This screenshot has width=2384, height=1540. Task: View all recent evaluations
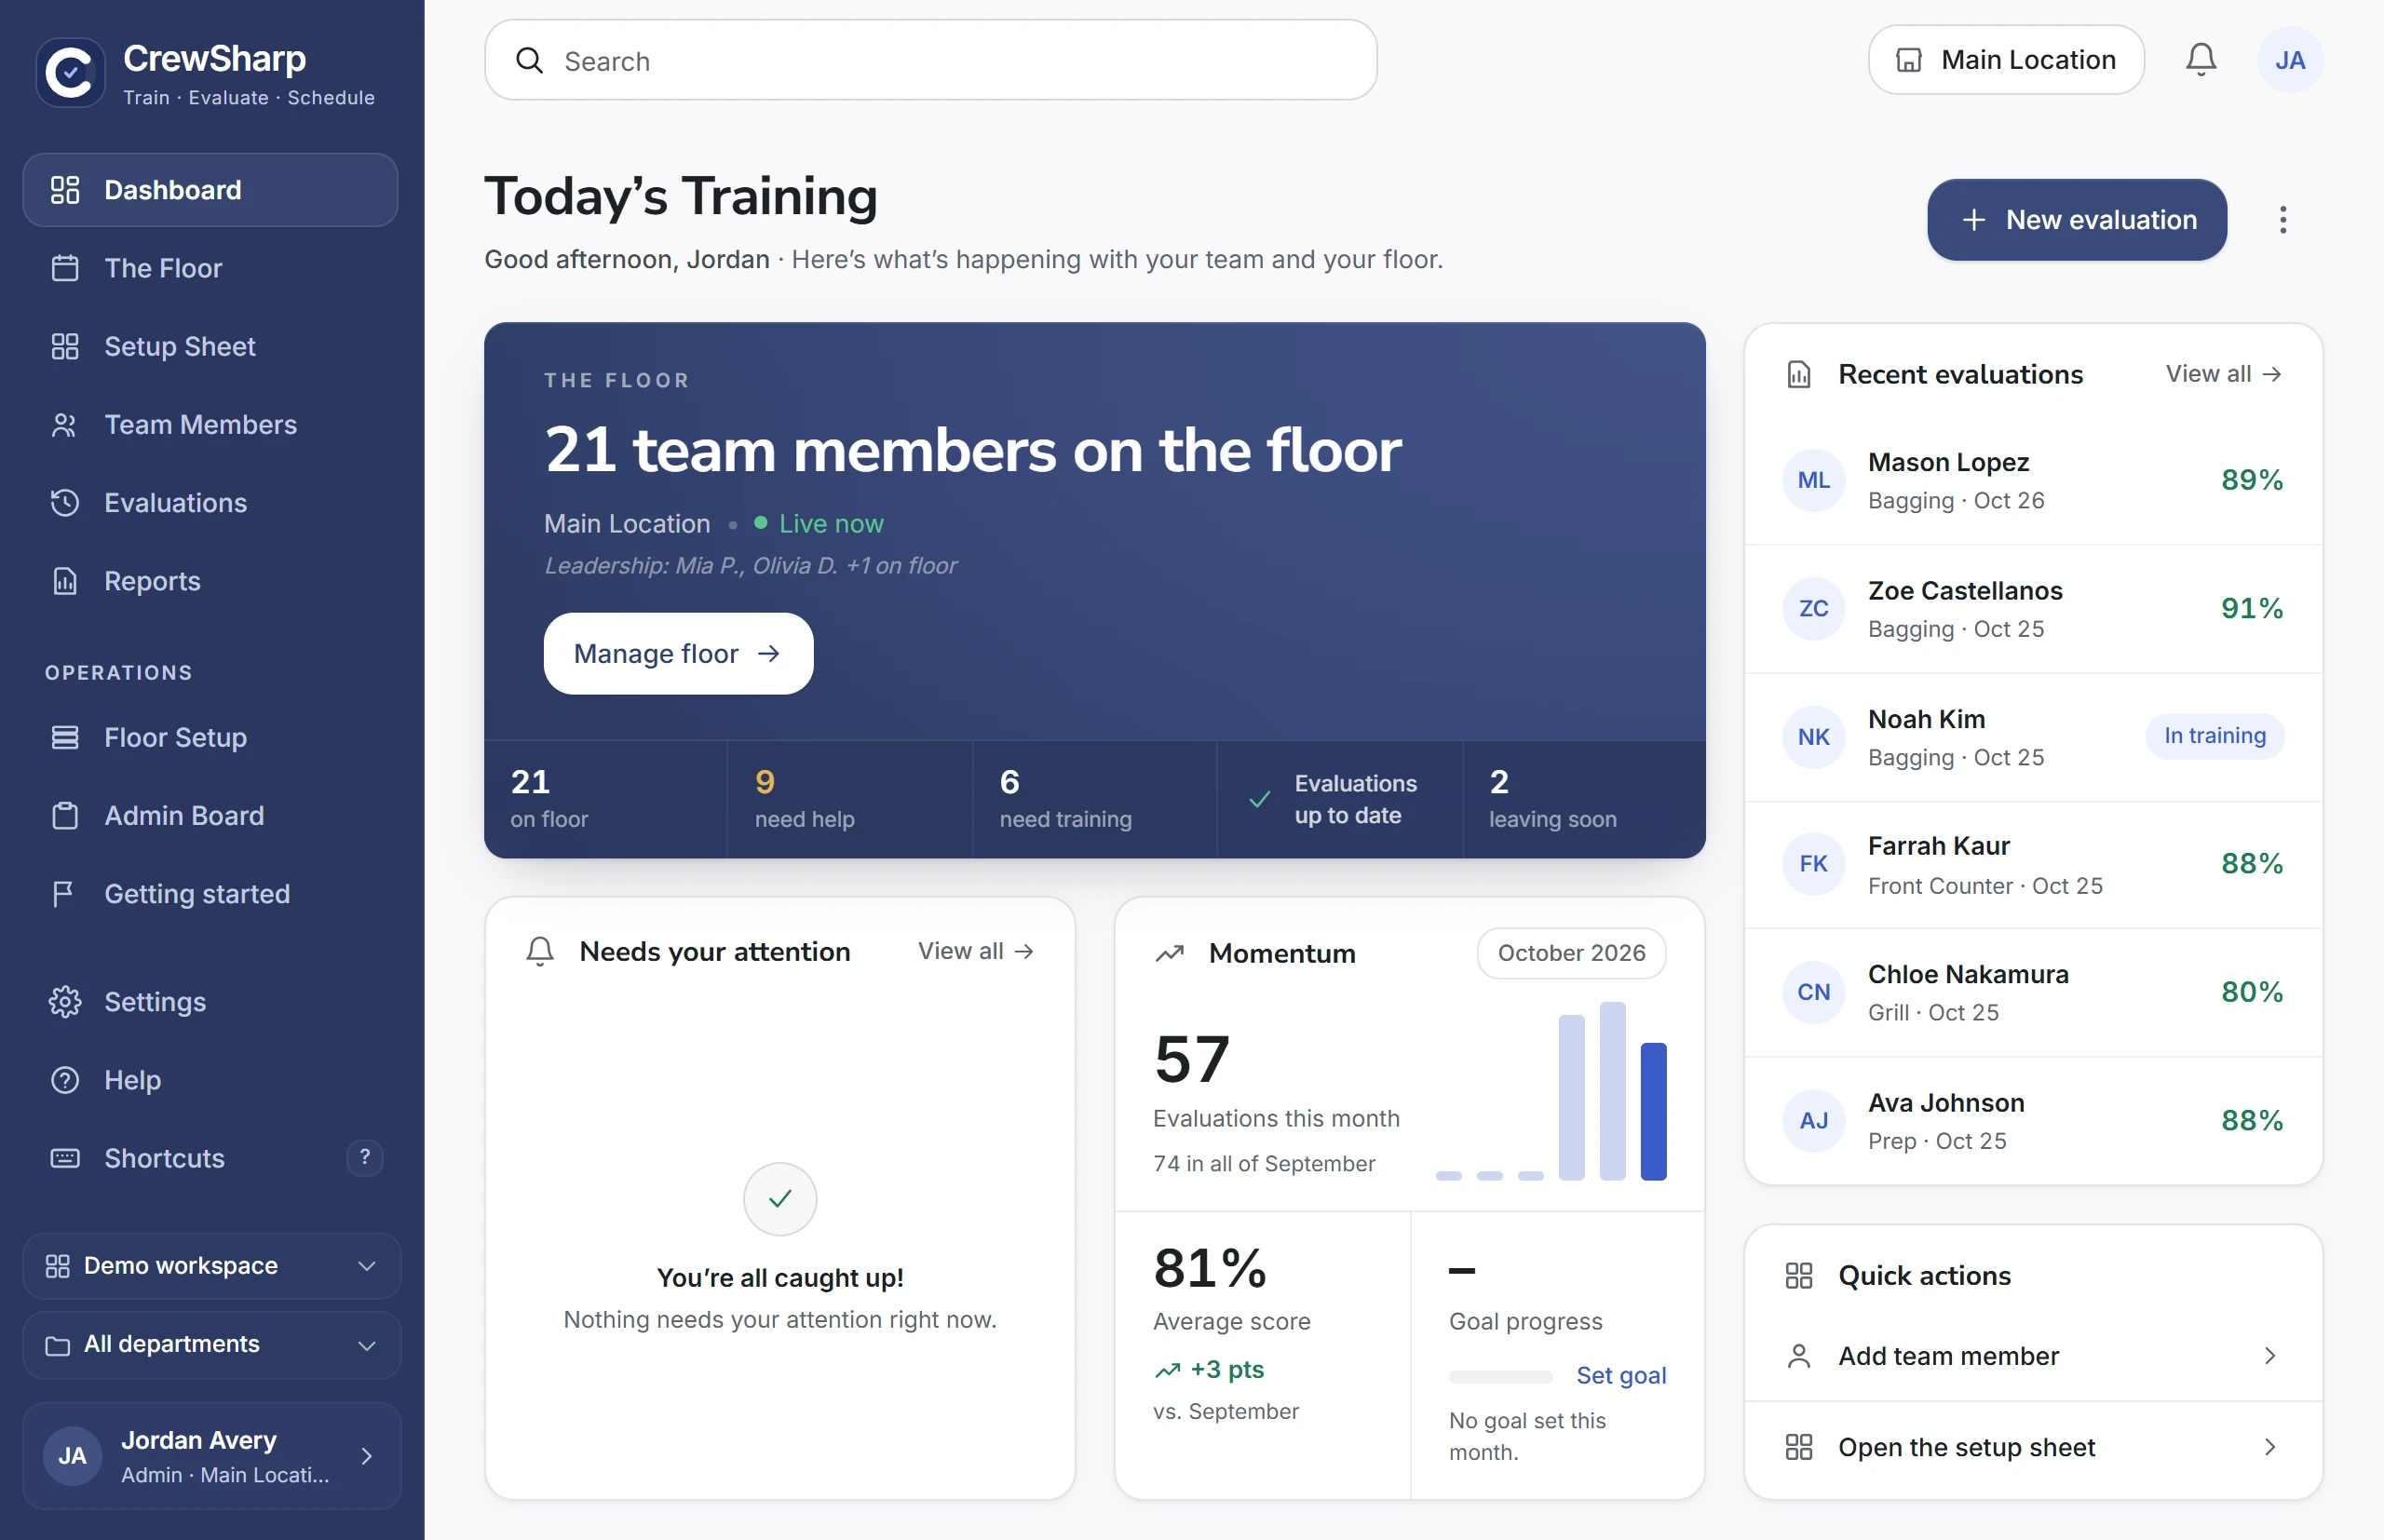(x=2222, y=373)
